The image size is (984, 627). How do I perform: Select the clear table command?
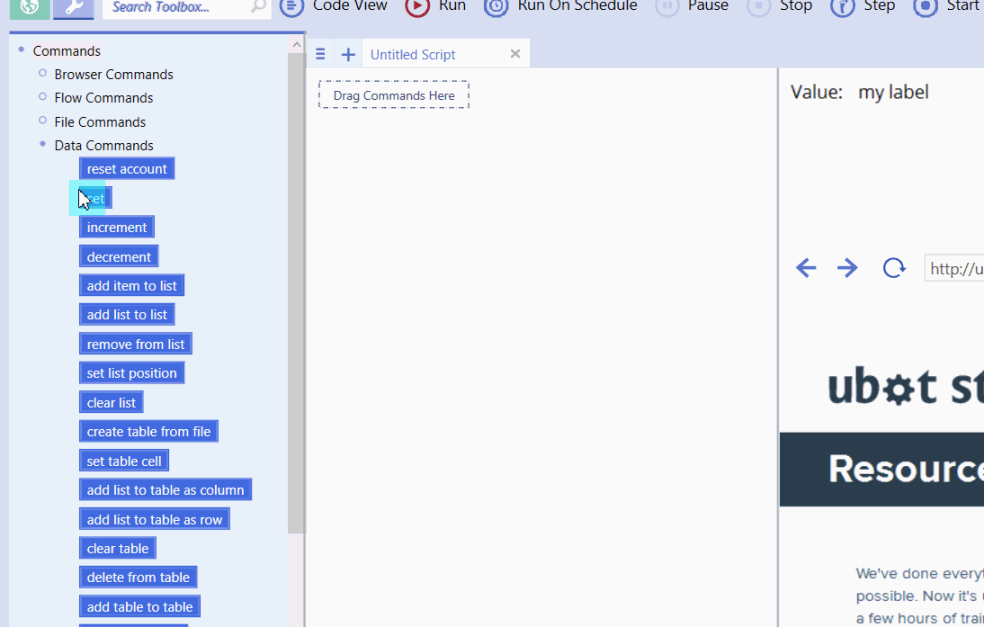click(117, 548)
